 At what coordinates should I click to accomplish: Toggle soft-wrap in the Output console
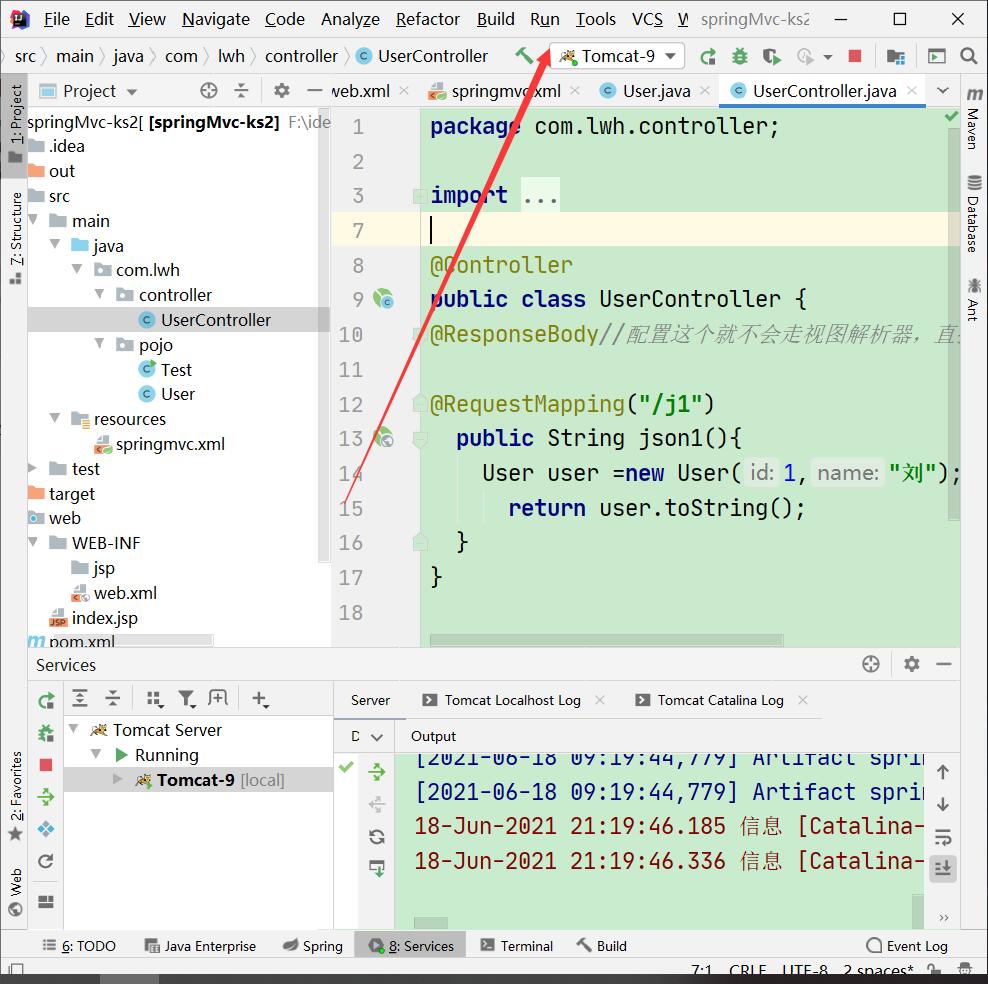[x=941, y=836]
